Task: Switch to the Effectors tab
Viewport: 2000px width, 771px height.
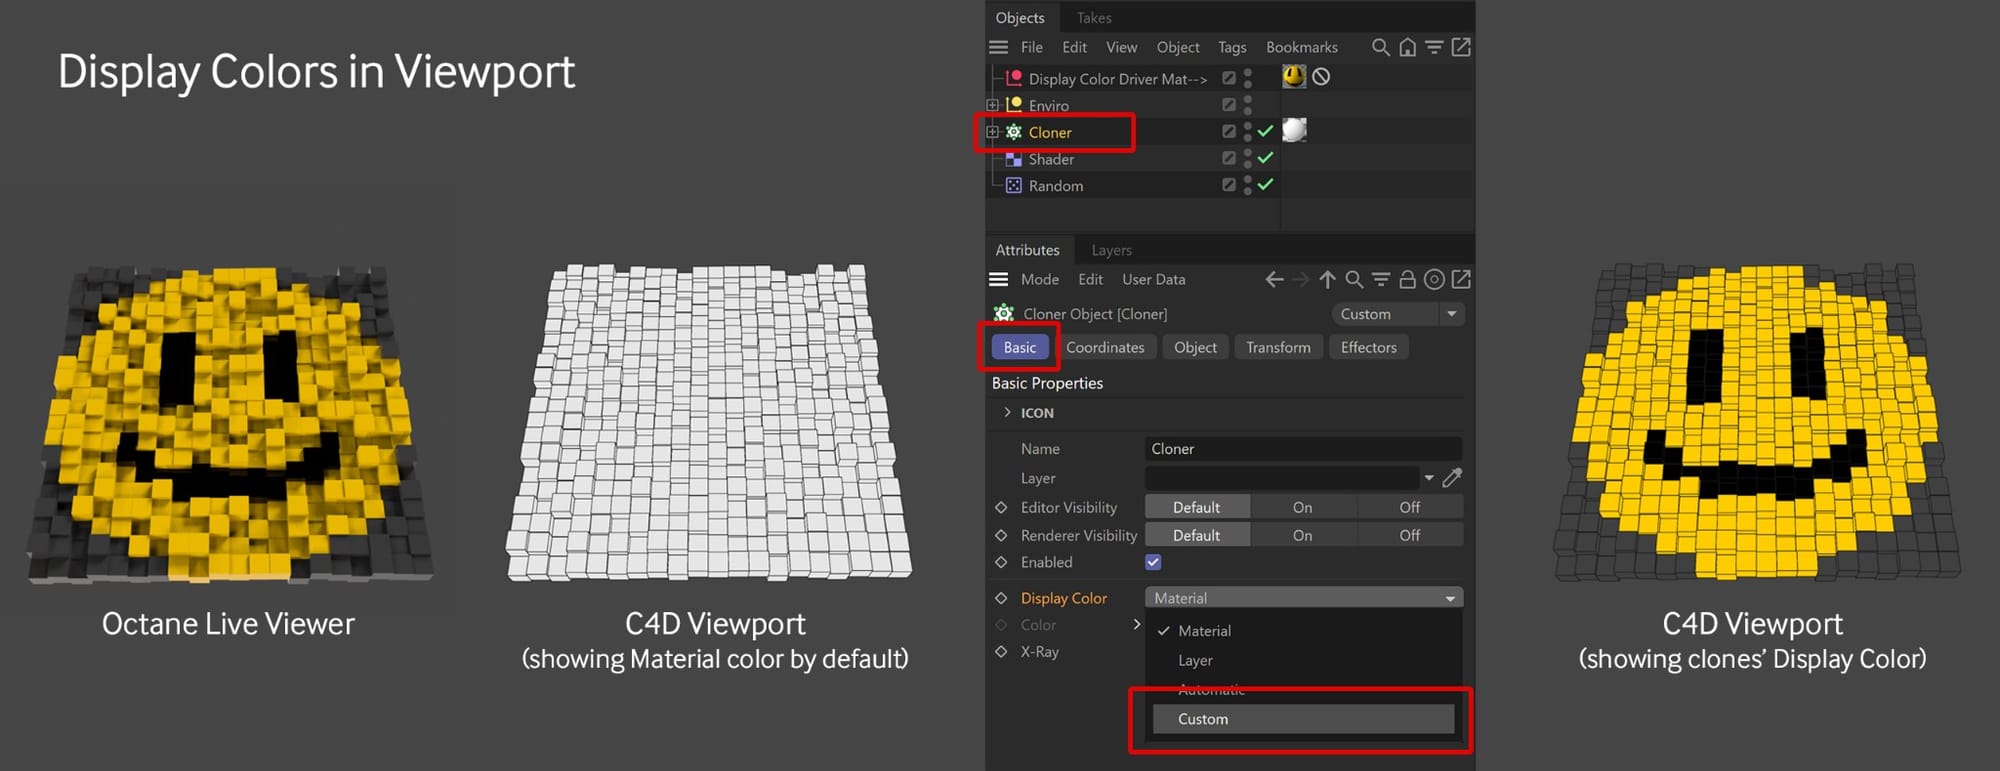Action: pyautogui.click(x=1368, y=347)
